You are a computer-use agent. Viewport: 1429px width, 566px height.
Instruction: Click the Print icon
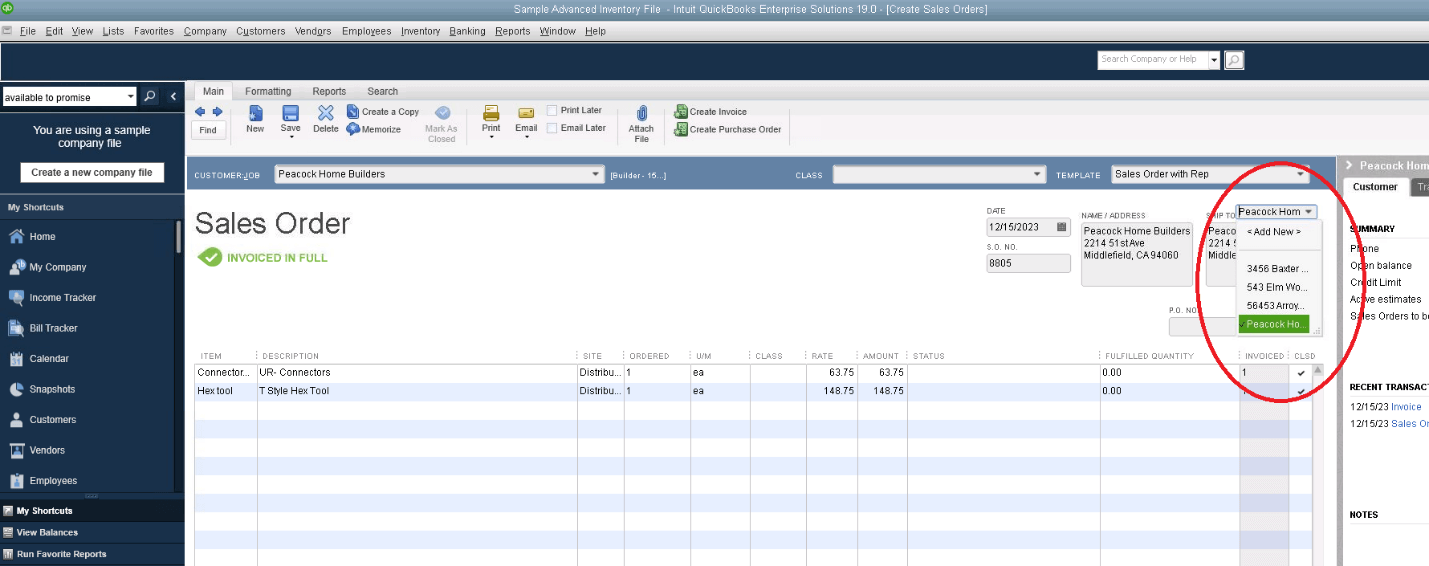pyautogui.click(x=491, y=113)
